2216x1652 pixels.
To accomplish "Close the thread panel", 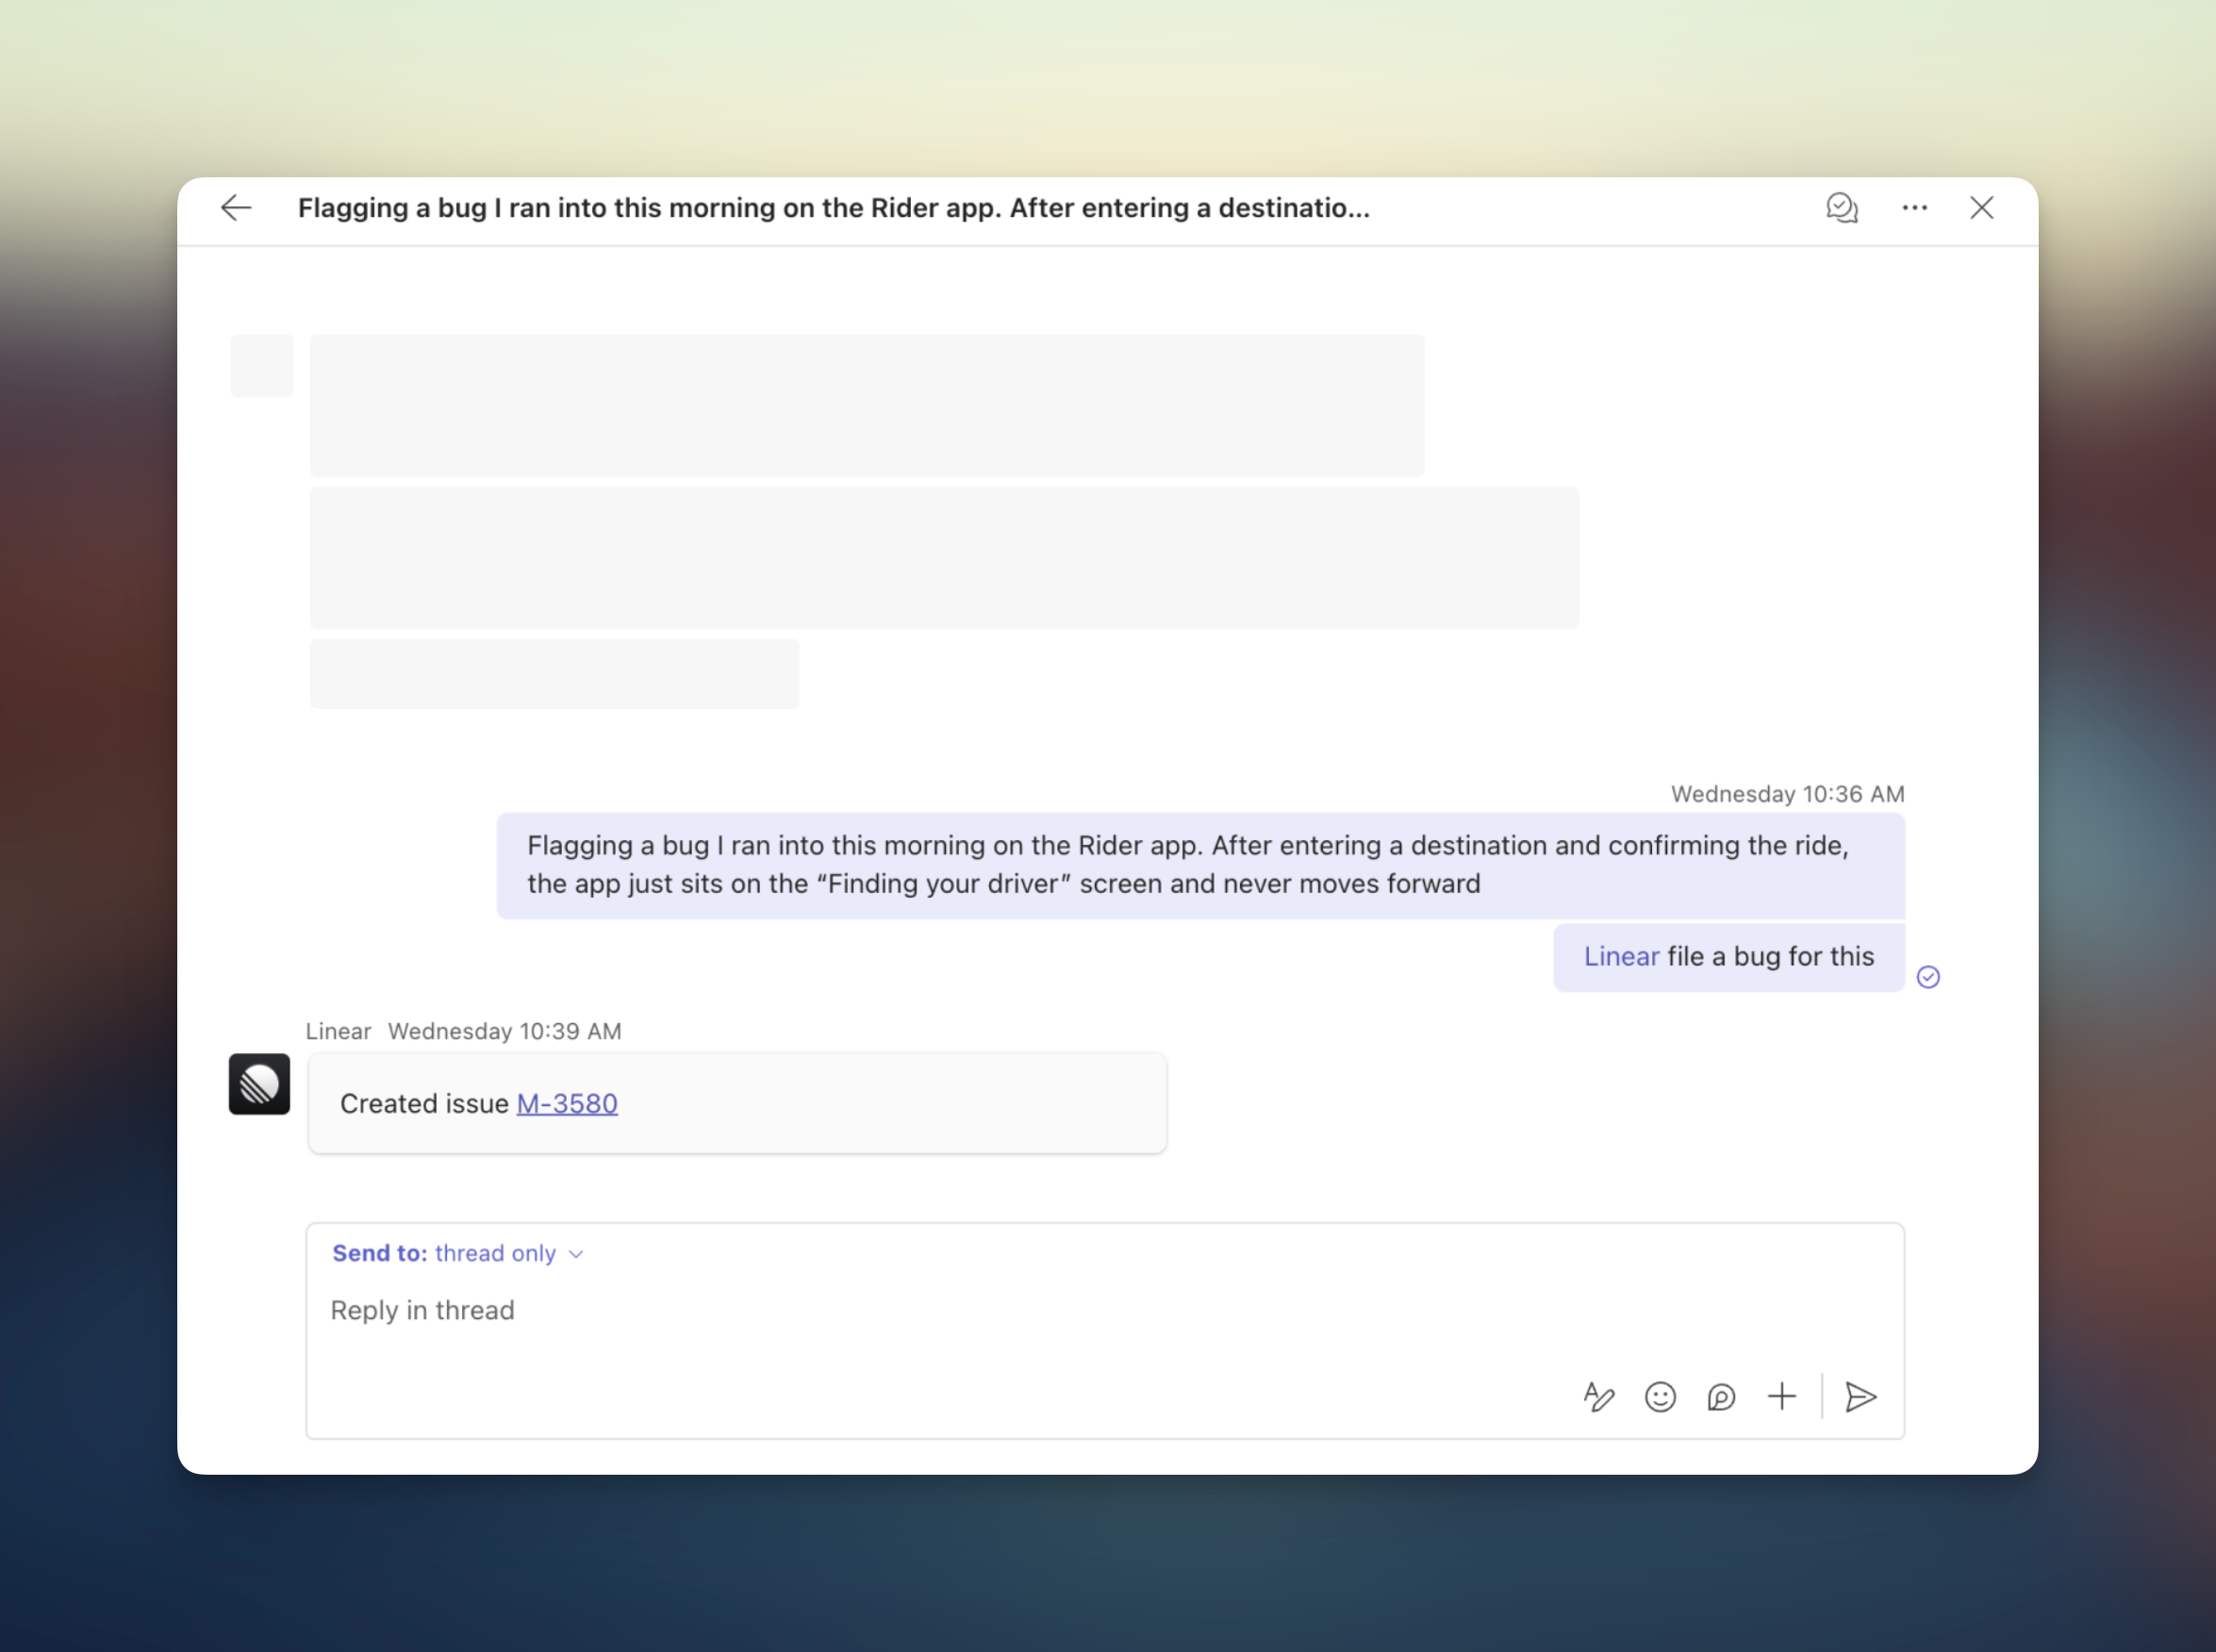I will (1981, 208).
